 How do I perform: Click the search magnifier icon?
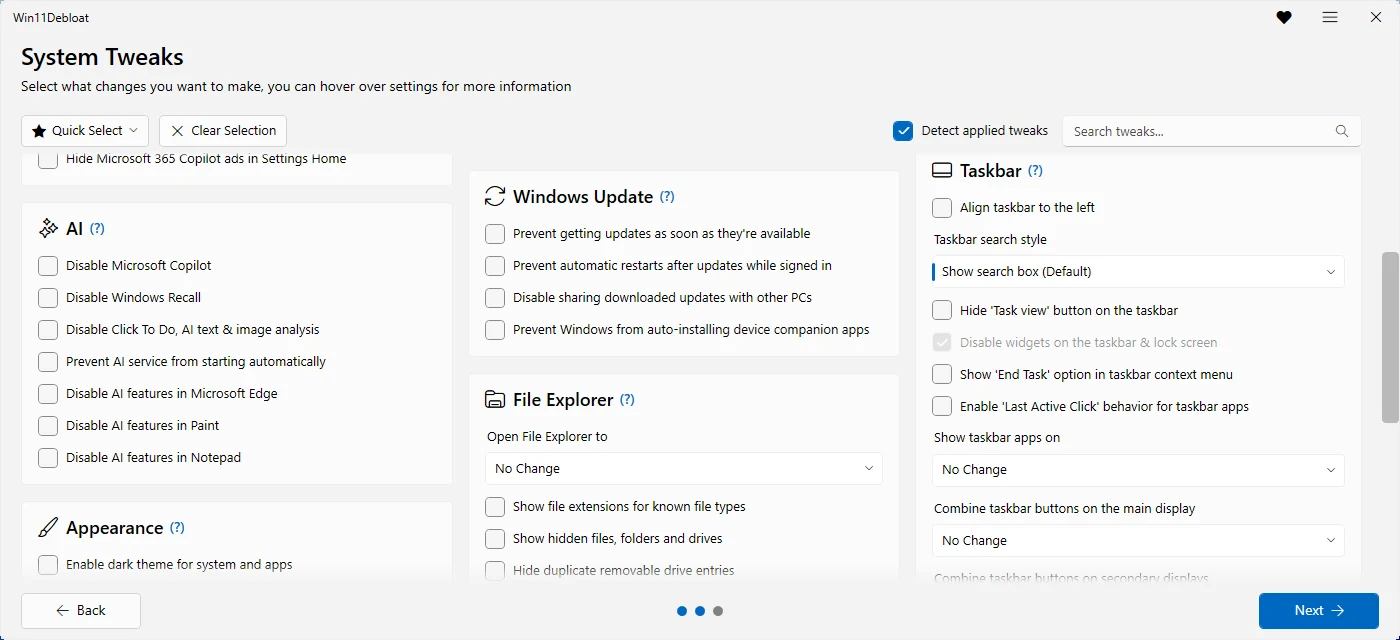[1342, 131]
